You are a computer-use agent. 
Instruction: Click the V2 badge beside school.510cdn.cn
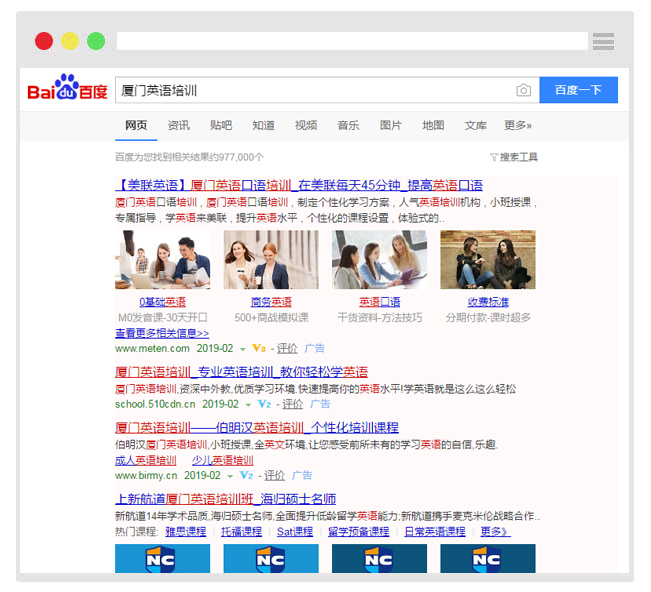[264, 404]
